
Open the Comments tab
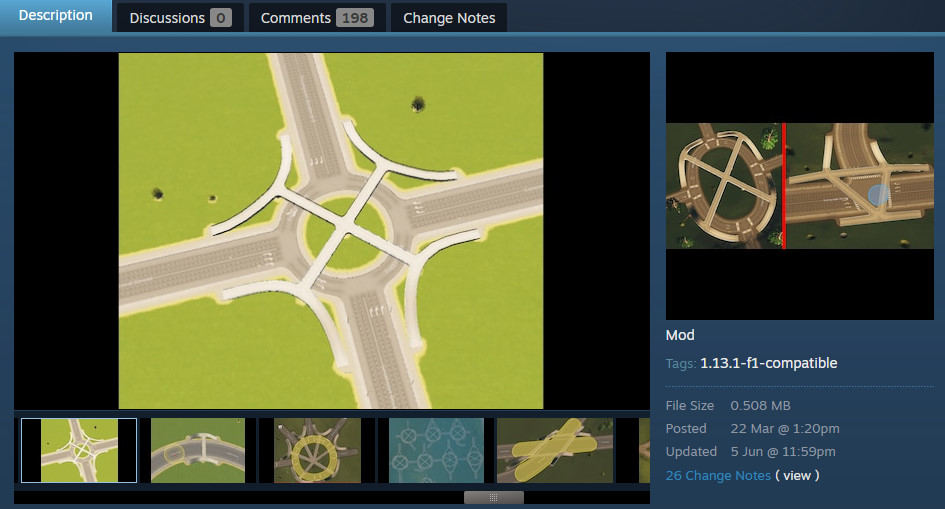click(317, 18)
